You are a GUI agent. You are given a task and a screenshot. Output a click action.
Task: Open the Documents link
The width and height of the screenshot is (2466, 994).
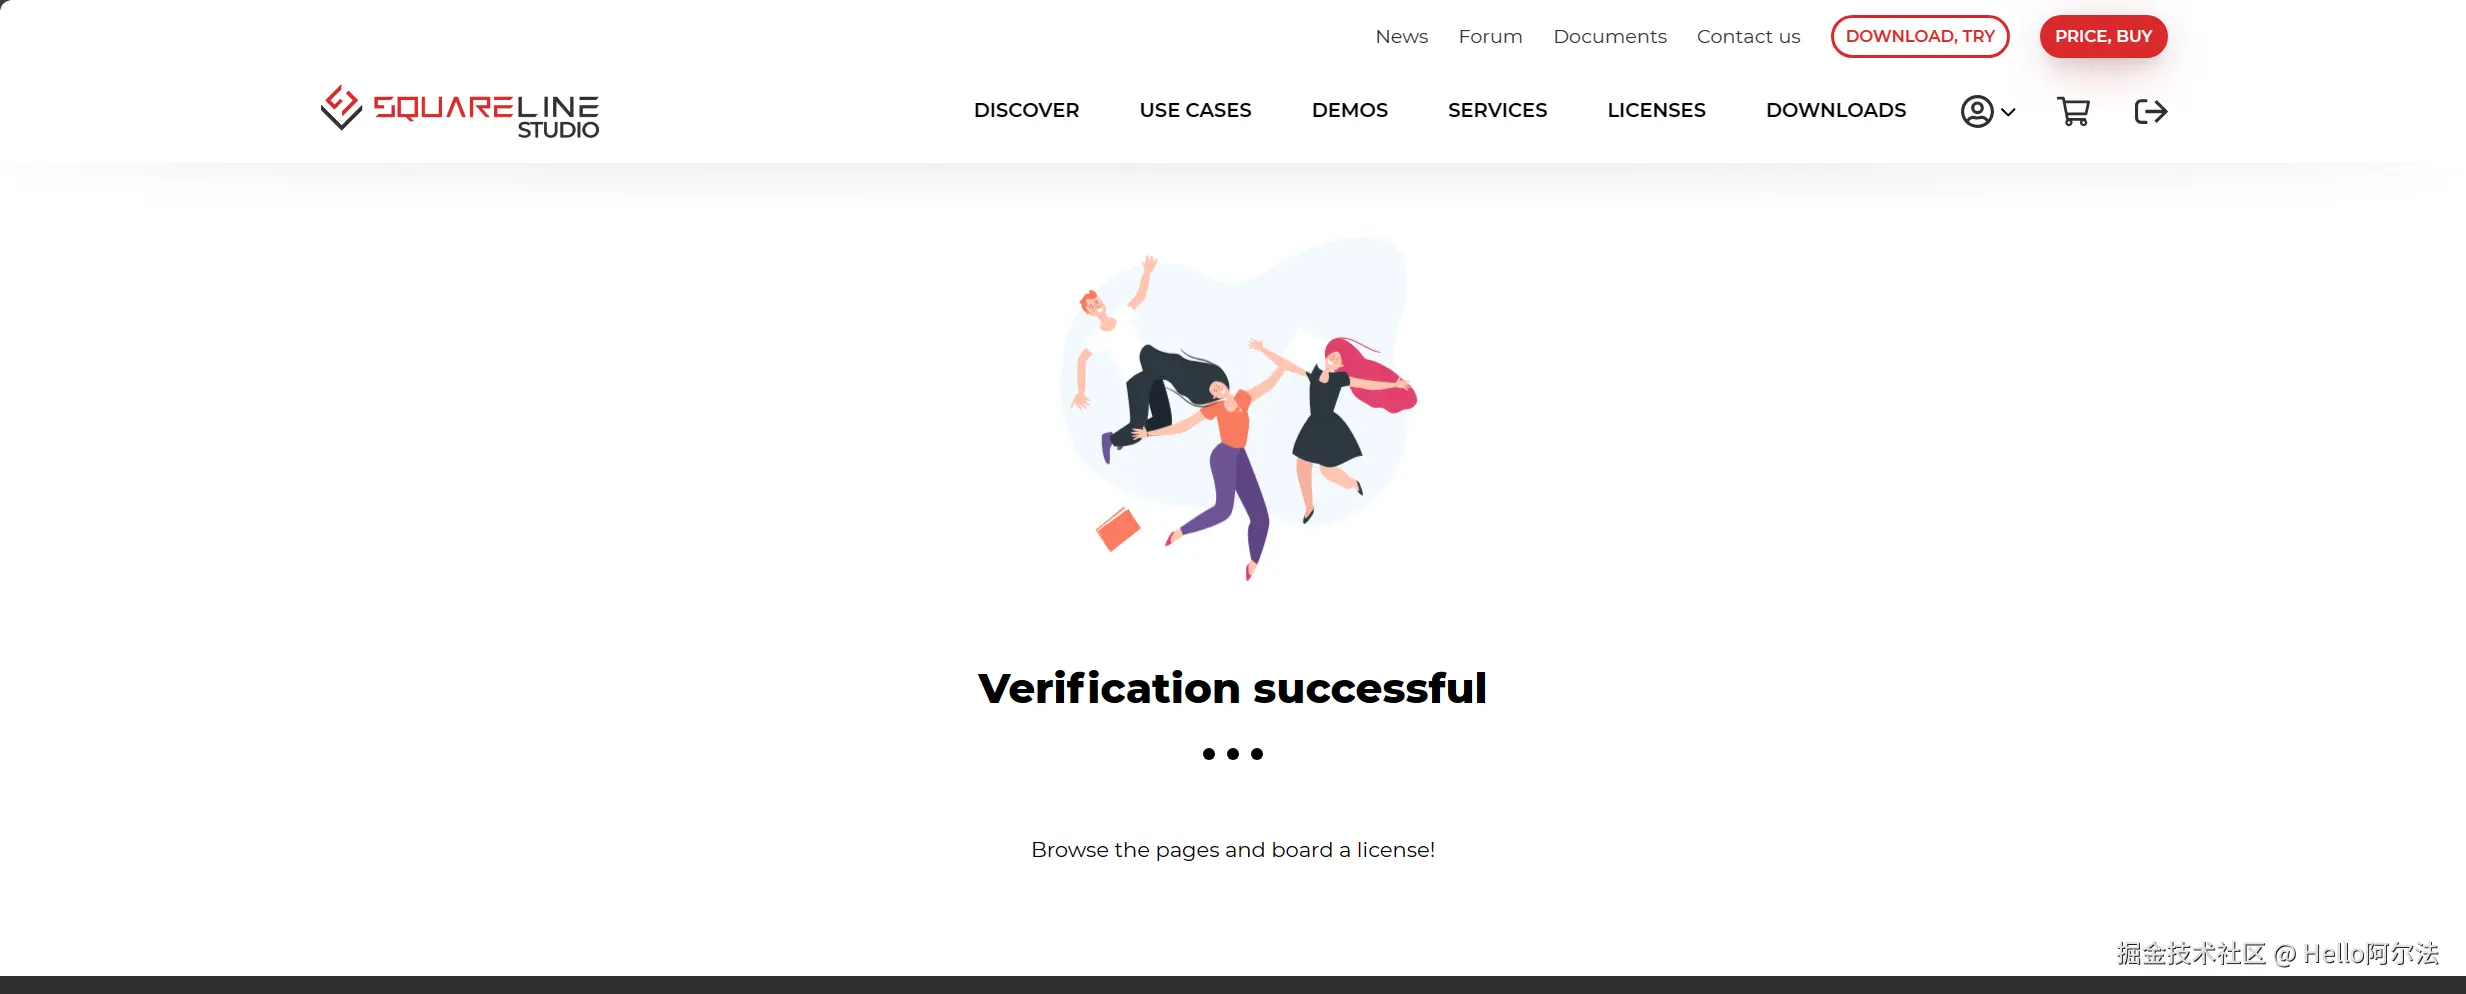point(1610,37)
